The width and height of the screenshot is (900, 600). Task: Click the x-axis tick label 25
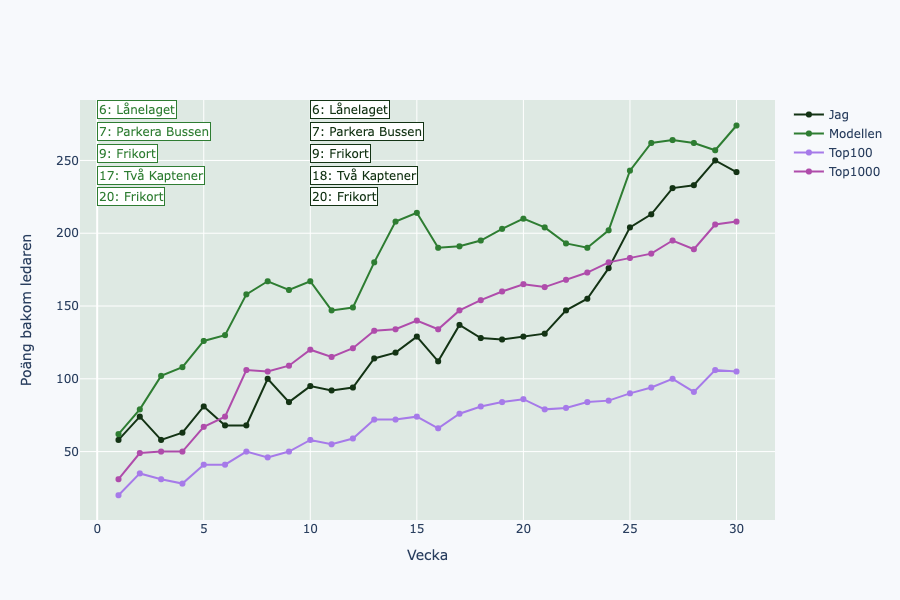[629, 529]
